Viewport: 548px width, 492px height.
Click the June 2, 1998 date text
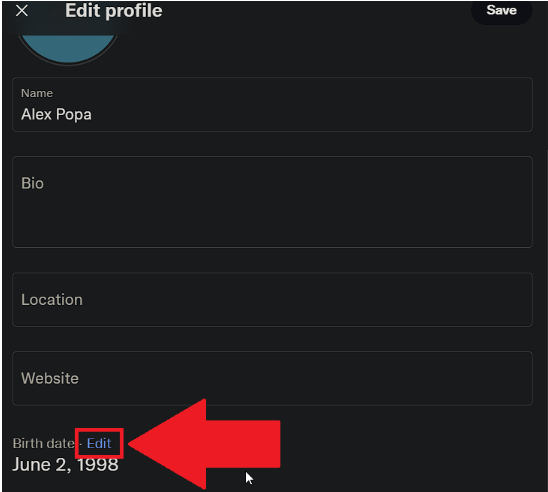[x=65, y=465]
